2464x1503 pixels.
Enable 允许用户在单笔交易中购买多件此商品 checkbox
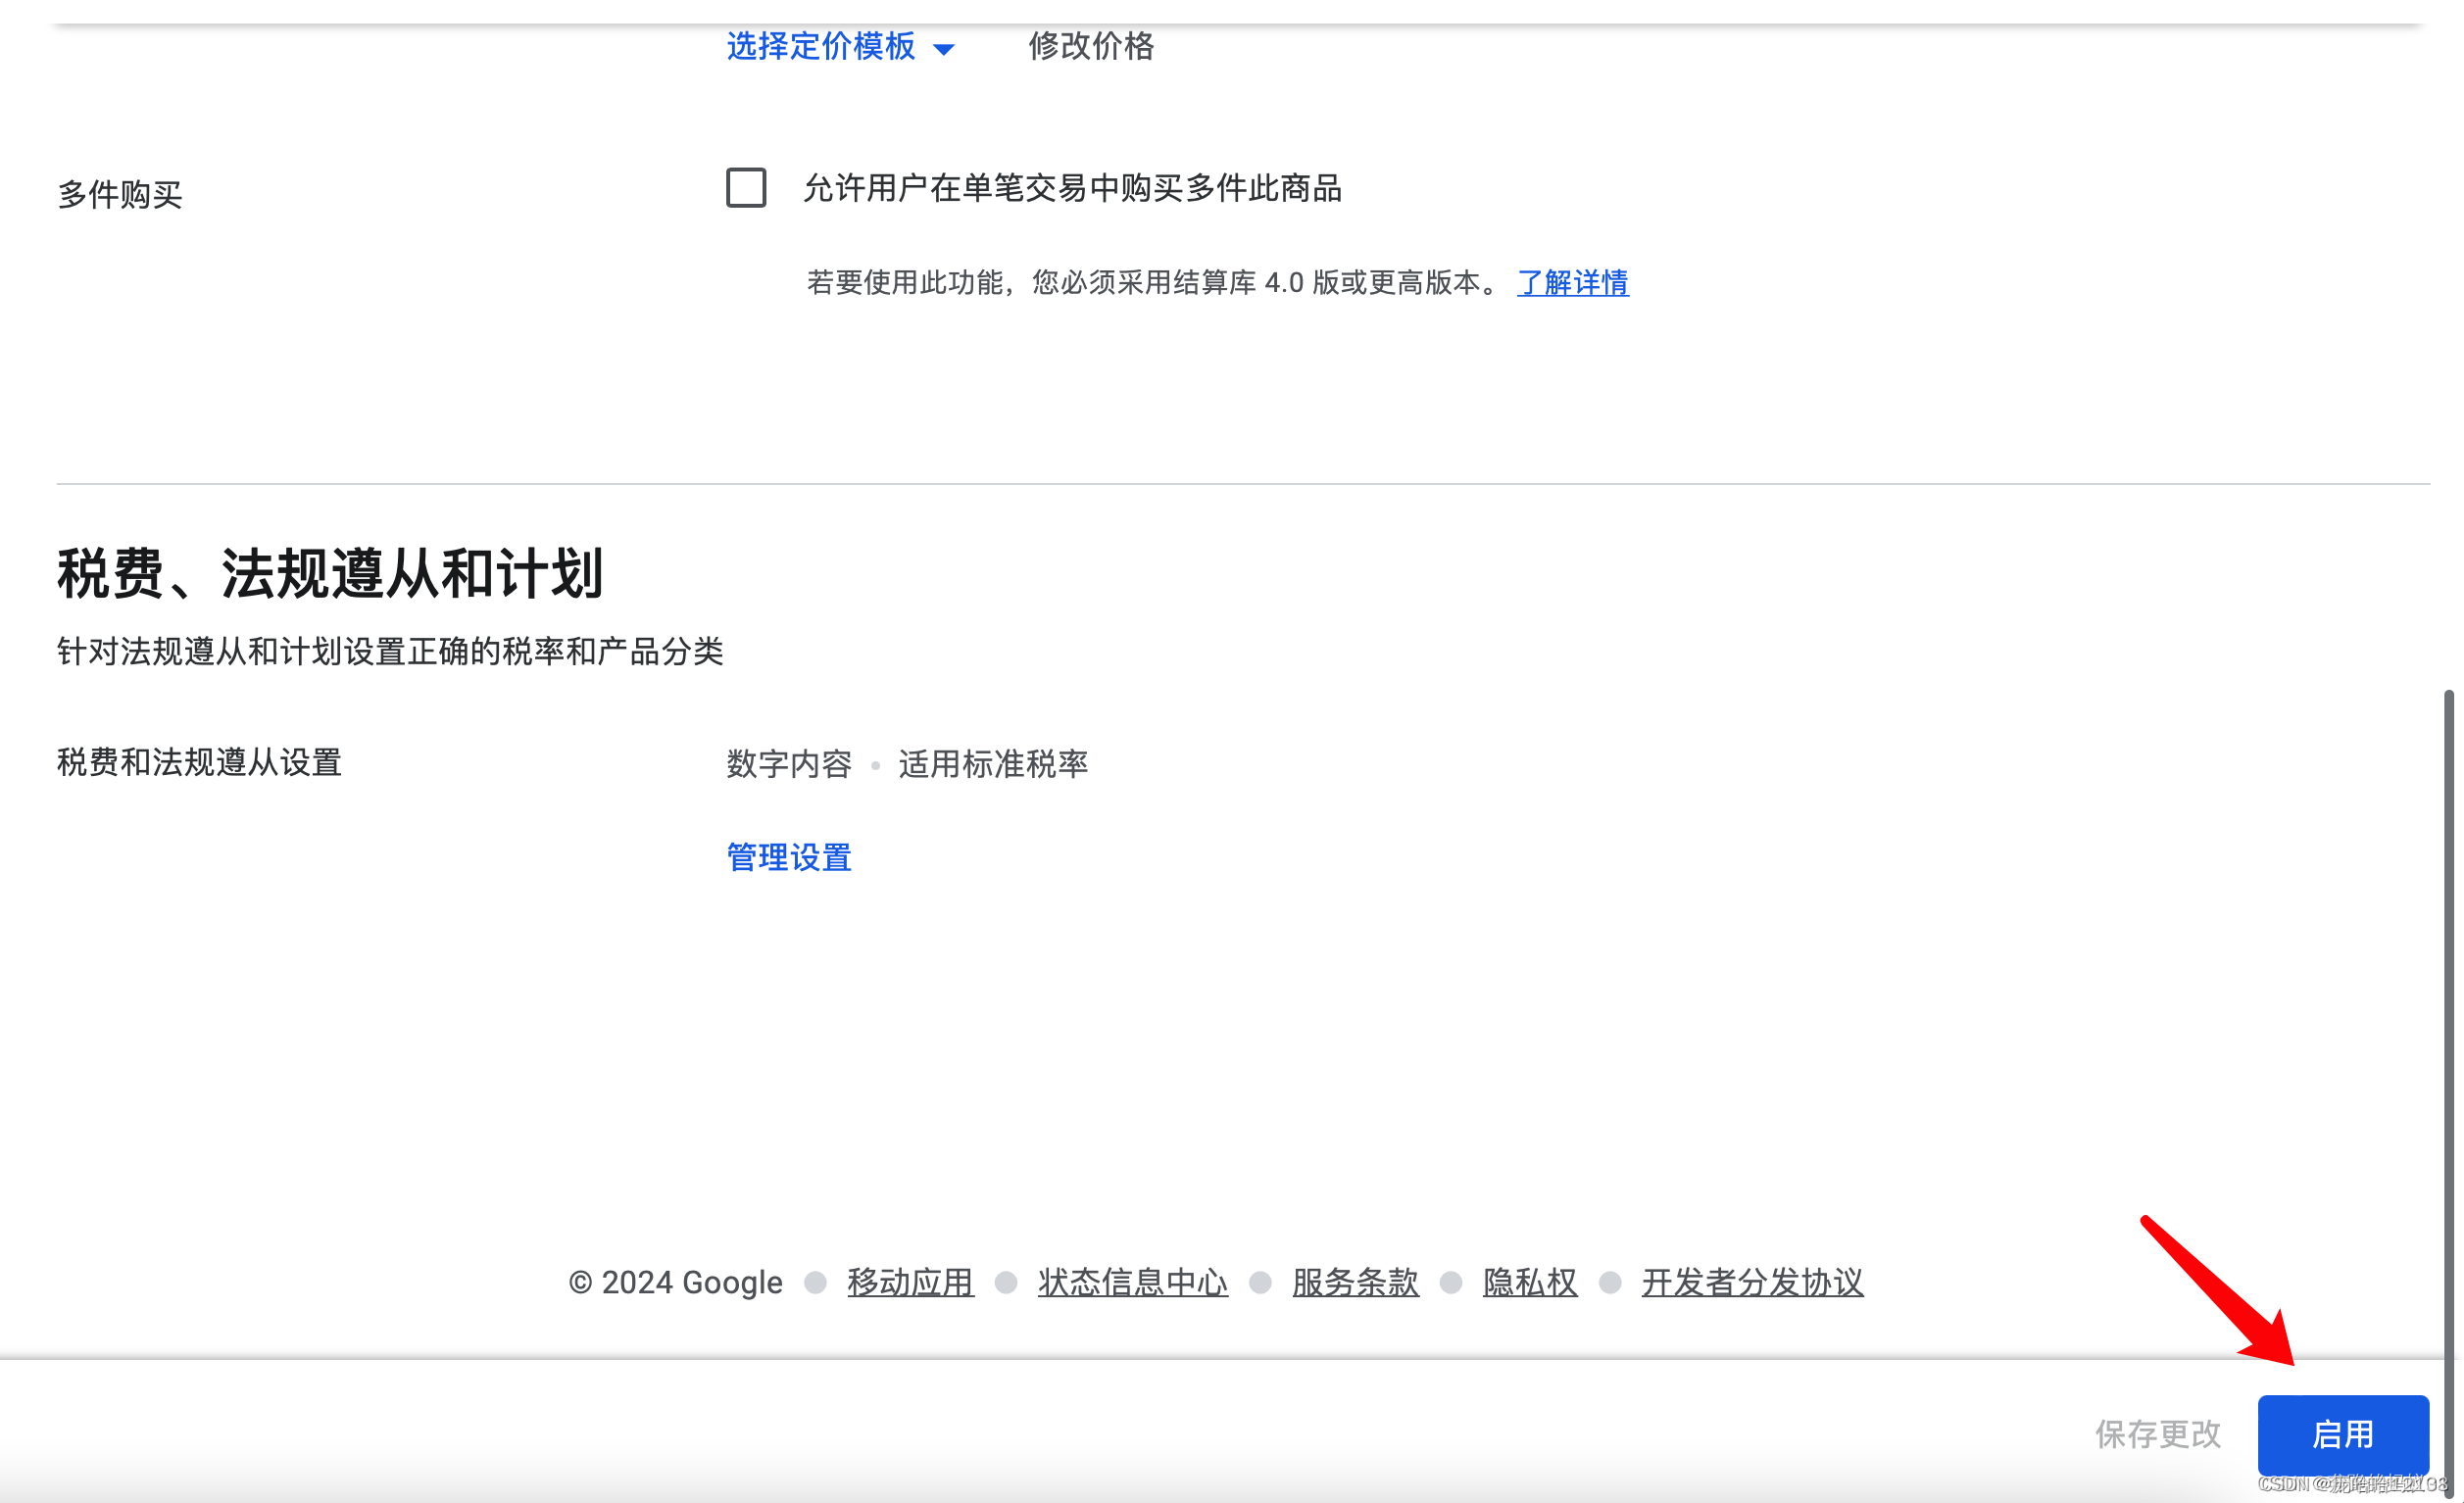pyautogui.click(x=744, y=189)
